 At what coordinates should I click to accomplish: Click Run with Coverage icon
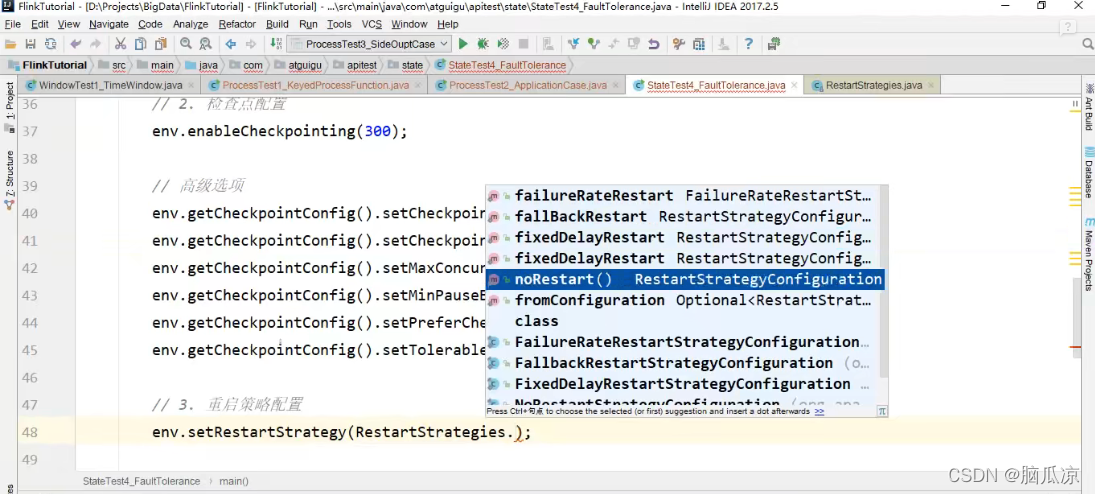pyautogui.click(x=503, y=44)
